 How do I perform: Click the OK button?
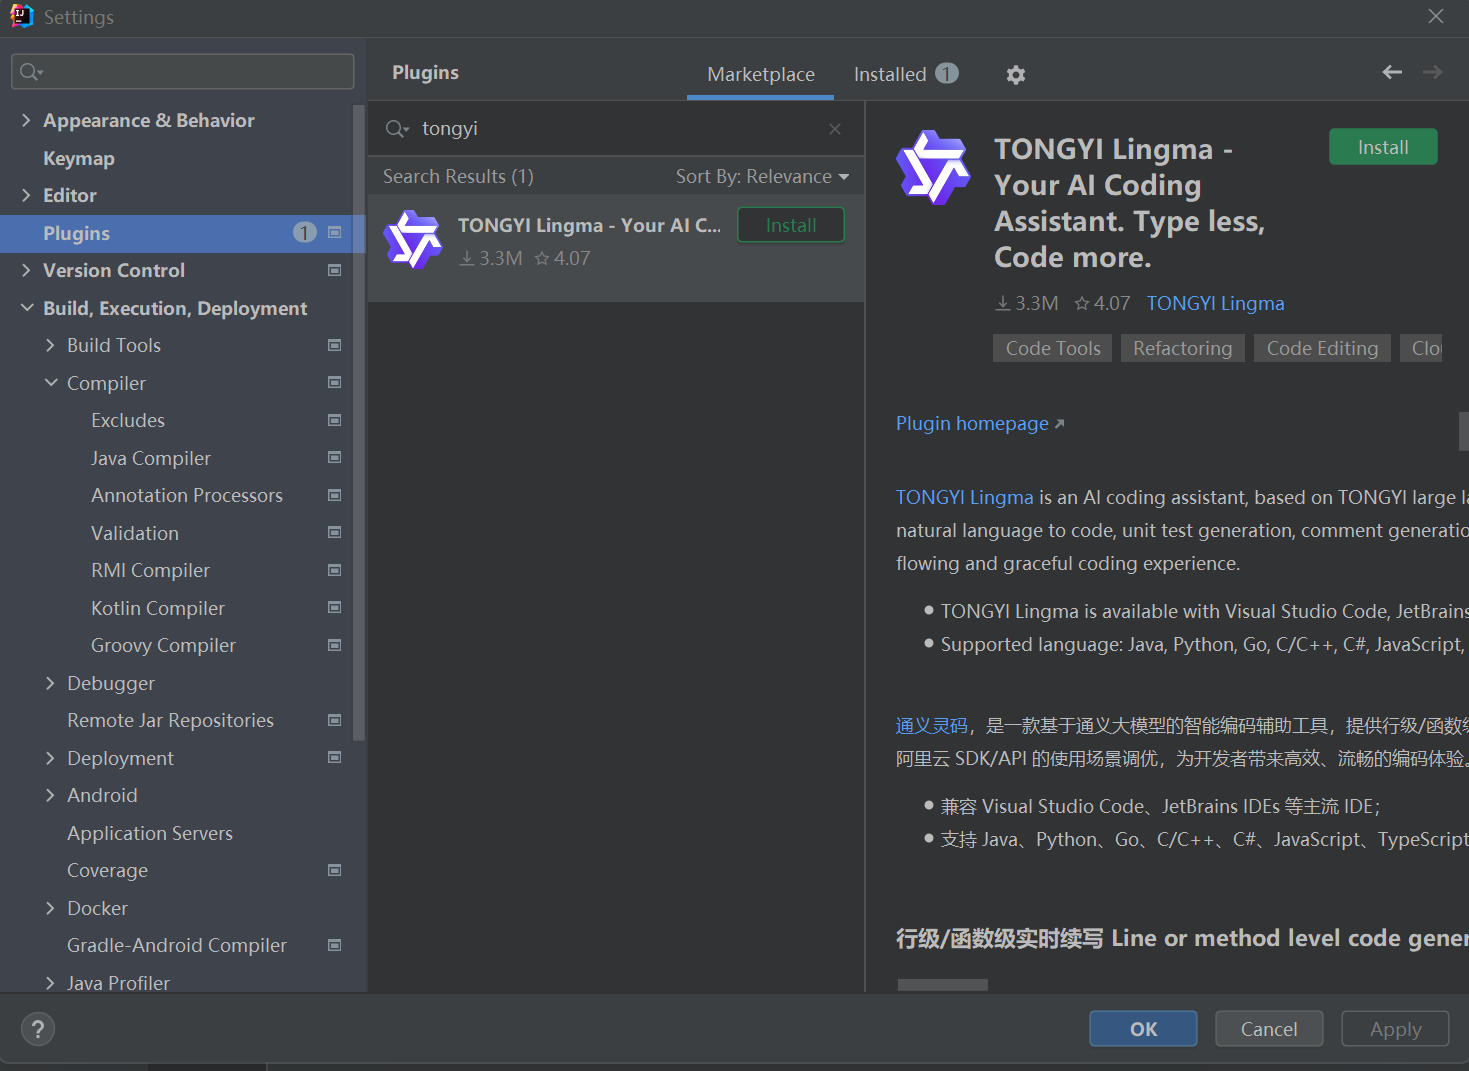point(1143,1029)
